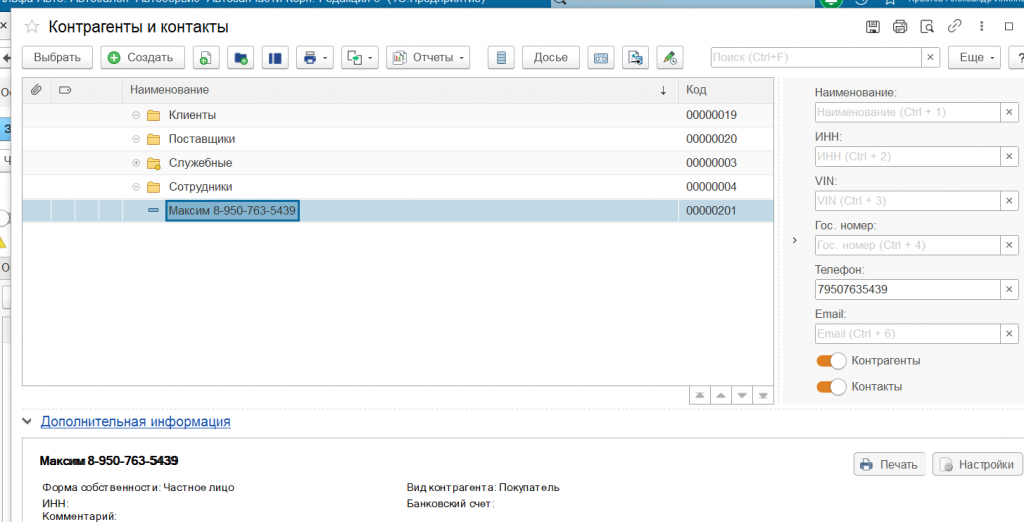Collapse the Сотрудники folder
This screenshot has width=1024, height=522.
coord(136,187)
